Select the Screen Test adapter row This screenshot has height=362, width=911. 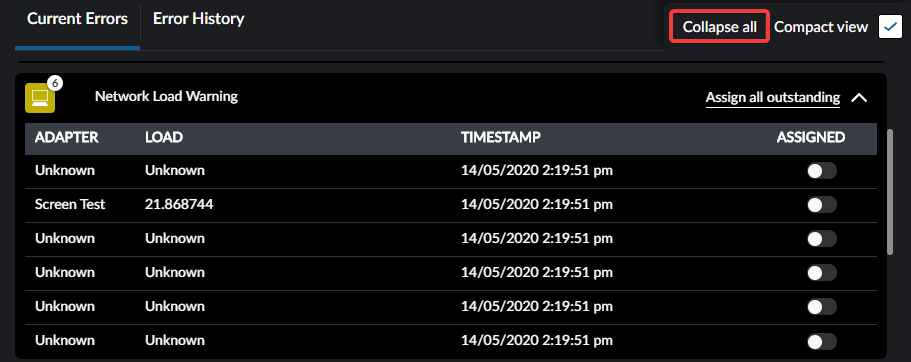(451, 205)
